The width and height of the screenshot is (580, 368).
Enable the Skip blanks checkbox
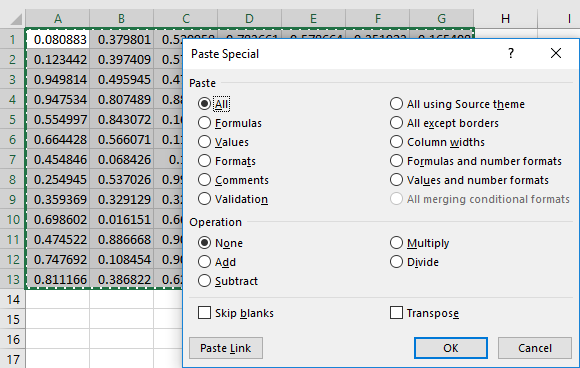click(205, 313)
